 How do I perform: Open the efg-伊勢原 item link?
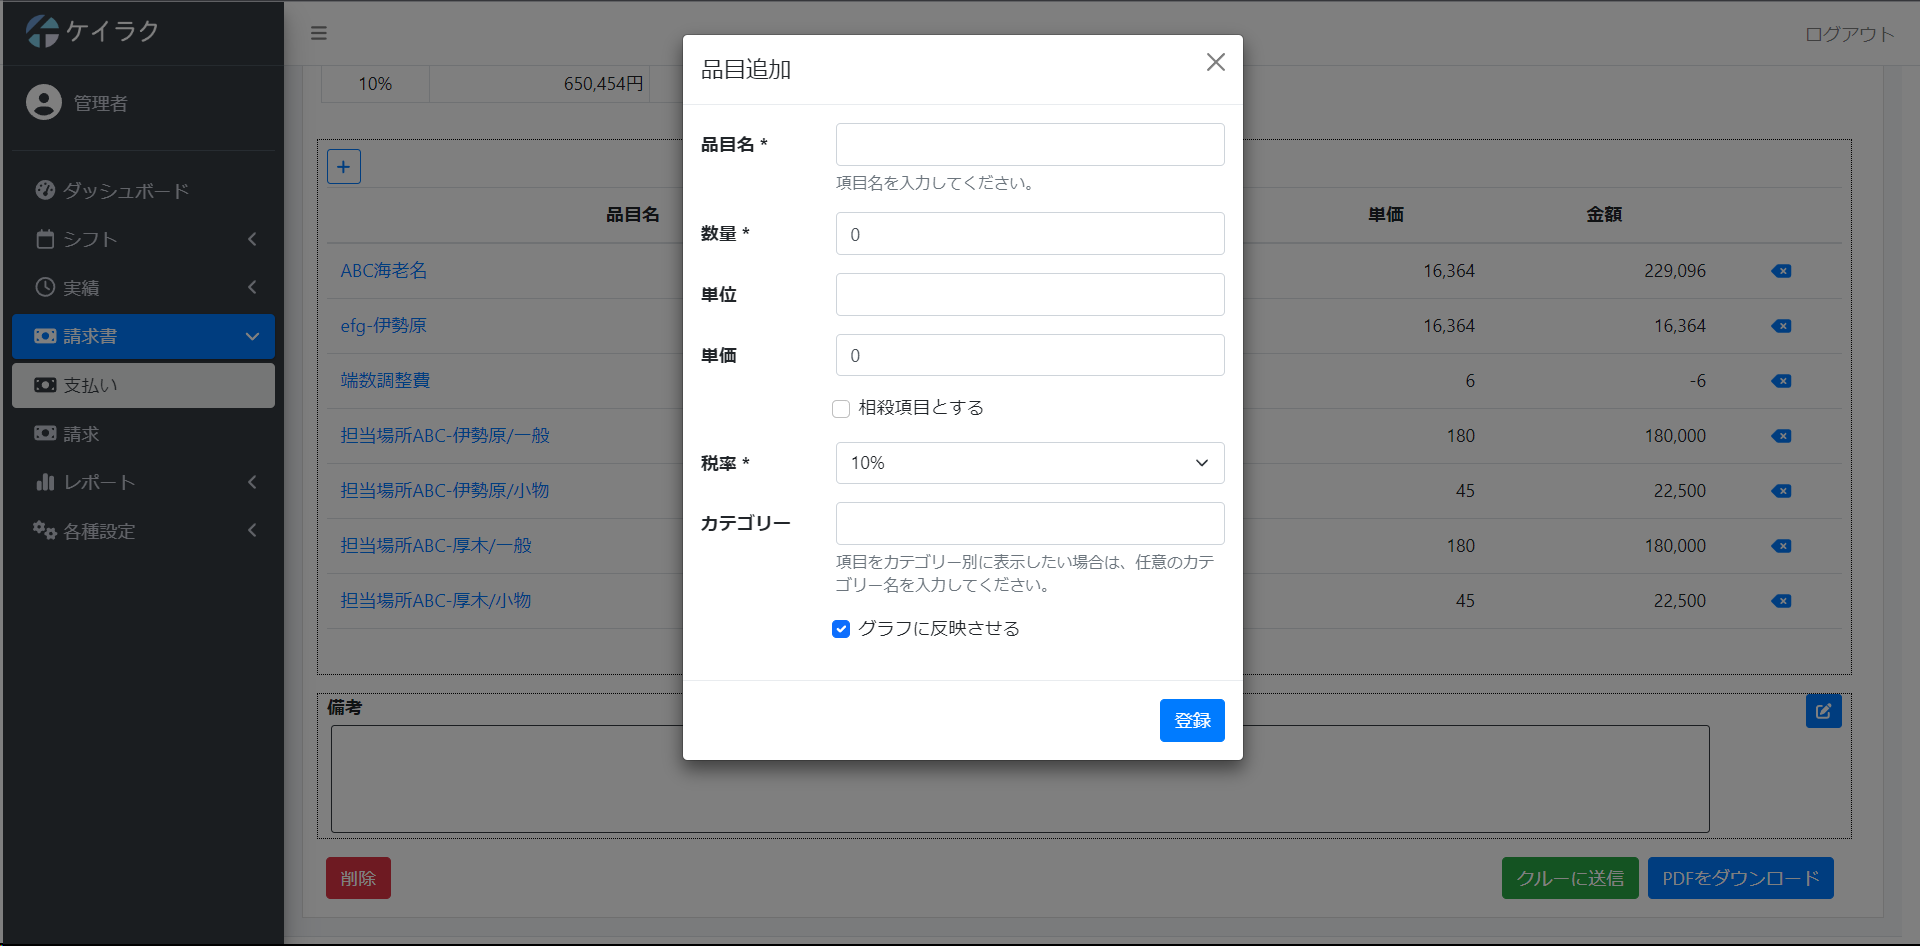384,326
